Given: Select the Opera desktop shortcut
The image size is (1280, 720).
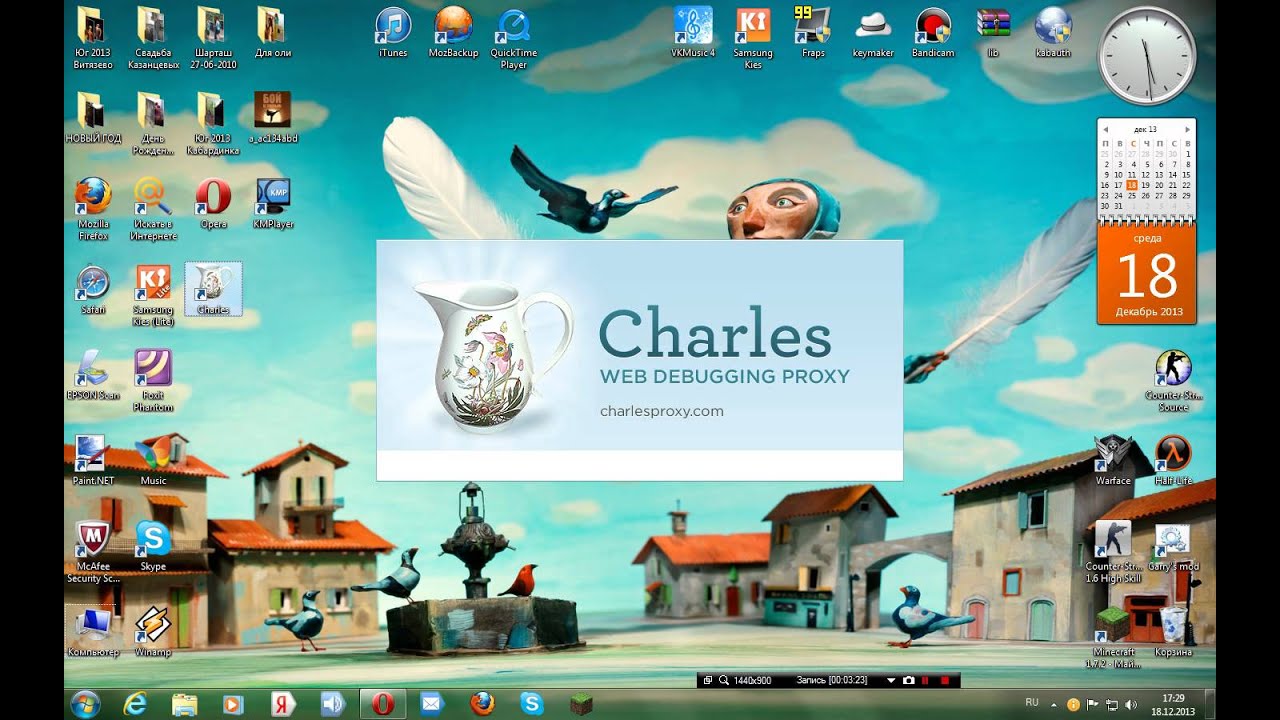Looking at the screenshot, I should pos(213,204).
